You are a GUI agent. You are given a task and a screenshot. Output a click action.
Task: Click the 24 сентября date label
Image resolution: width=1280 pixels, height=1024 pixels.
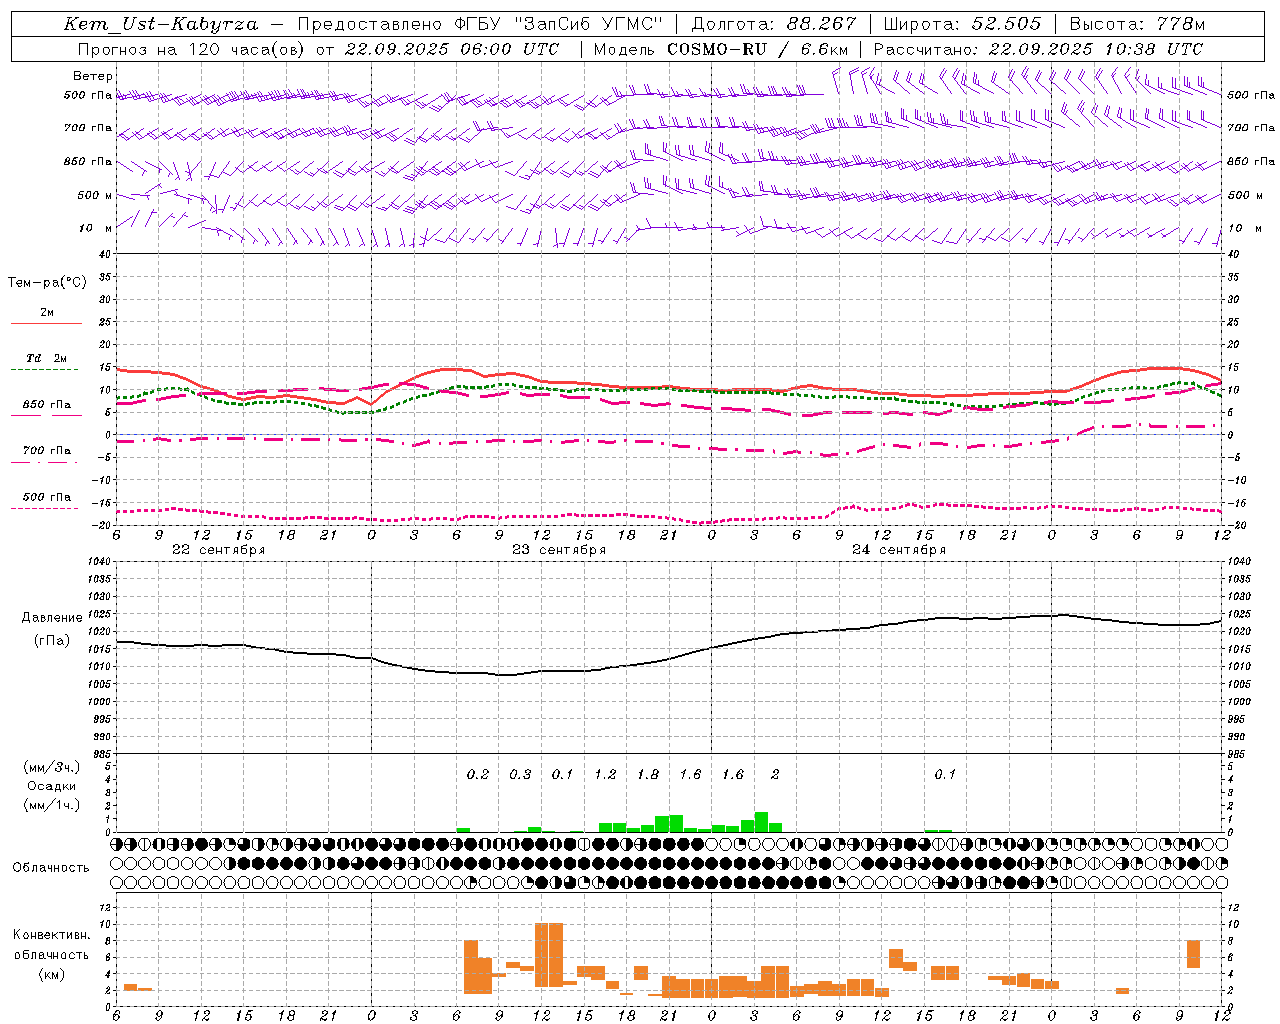coord(899,550)
